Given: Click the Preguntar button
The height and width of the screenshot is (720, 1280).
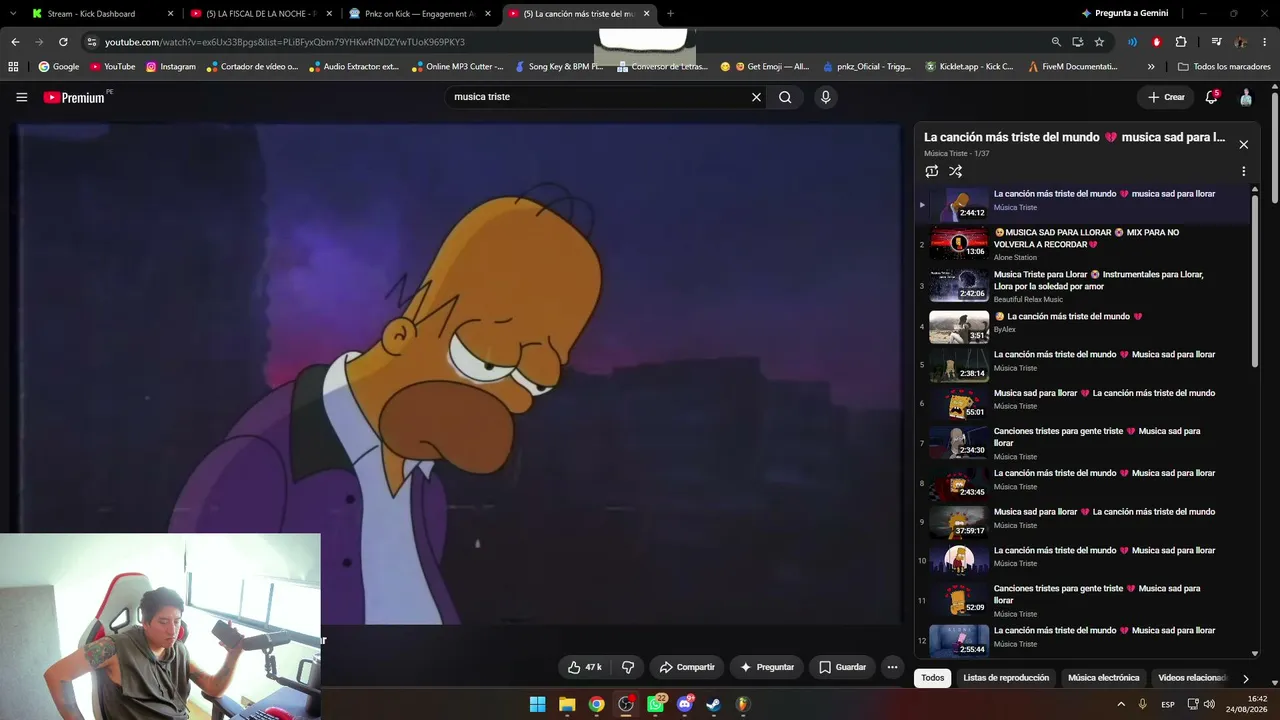Looking at the screenshot, I should [x=766, y=667].
